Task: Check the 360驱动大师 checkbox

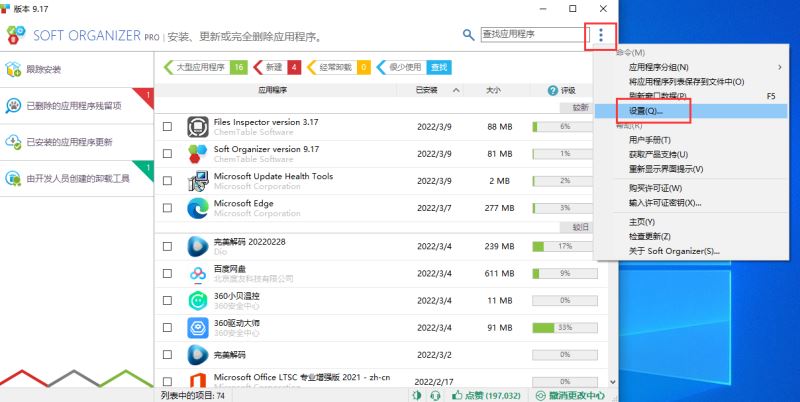Action: click(x=167, y=328)
